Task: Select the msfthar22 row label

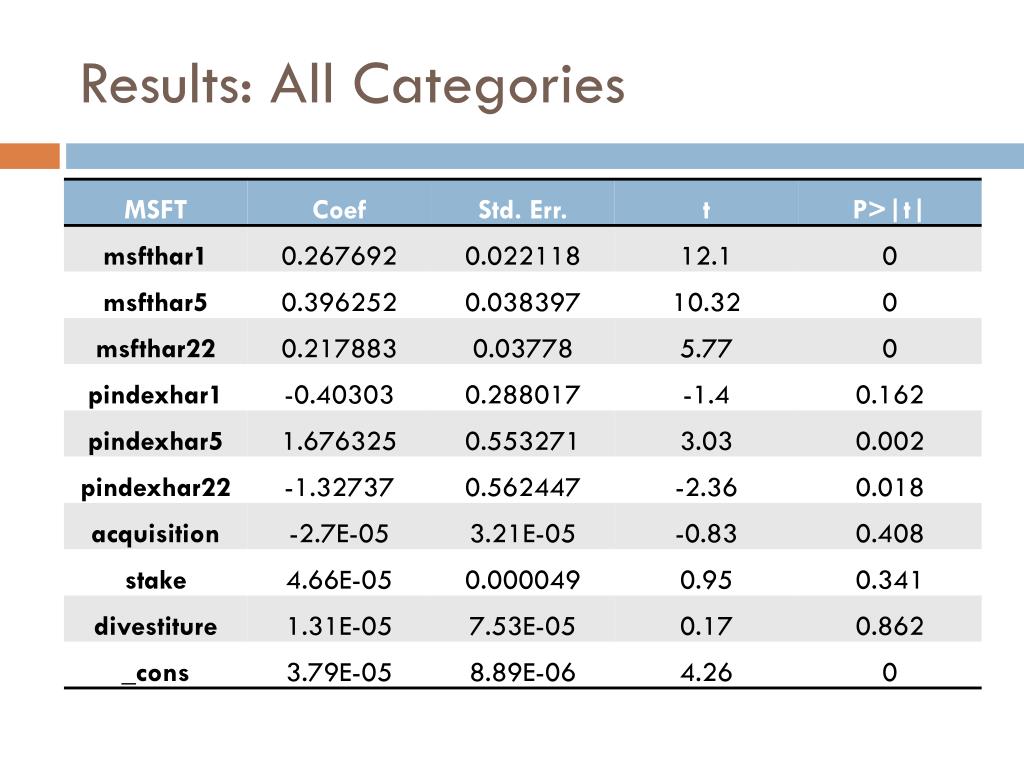Action: point(155,349)
